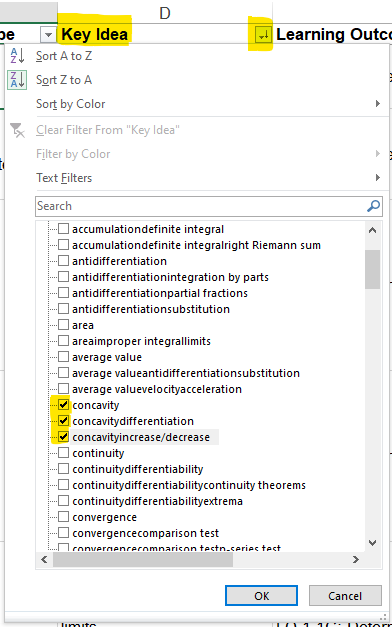Click the Key Idea header cell

click(165, 35)
